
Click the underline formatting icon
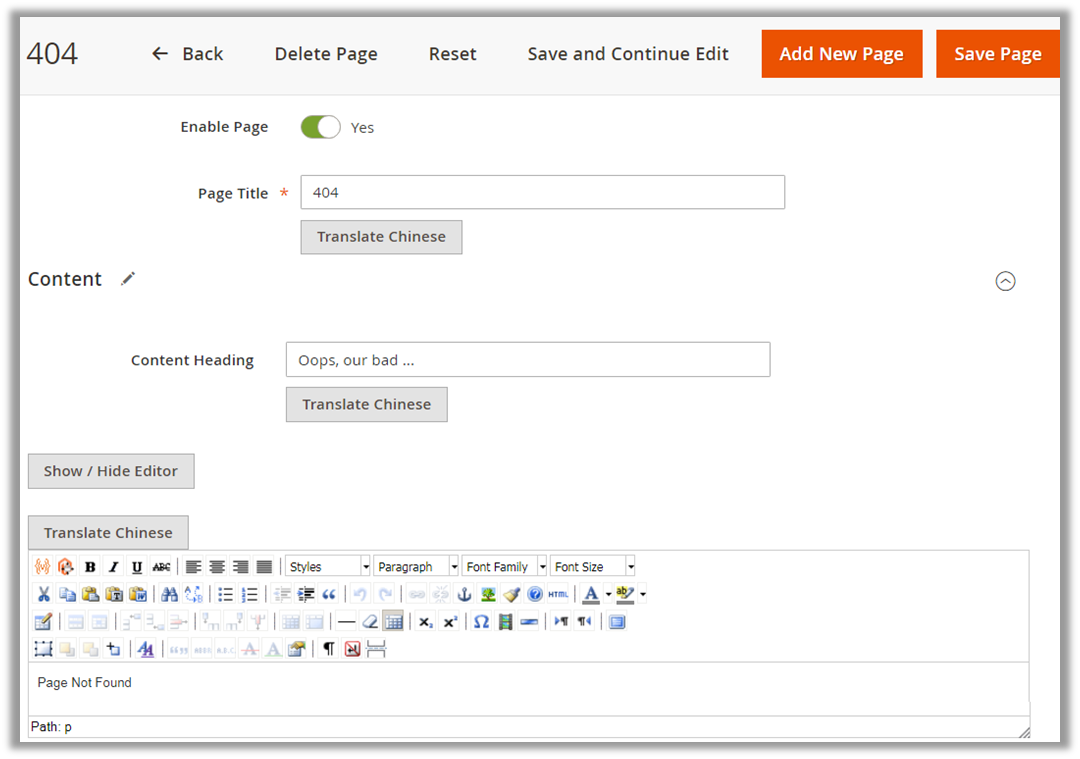click(x=137, y=567)
